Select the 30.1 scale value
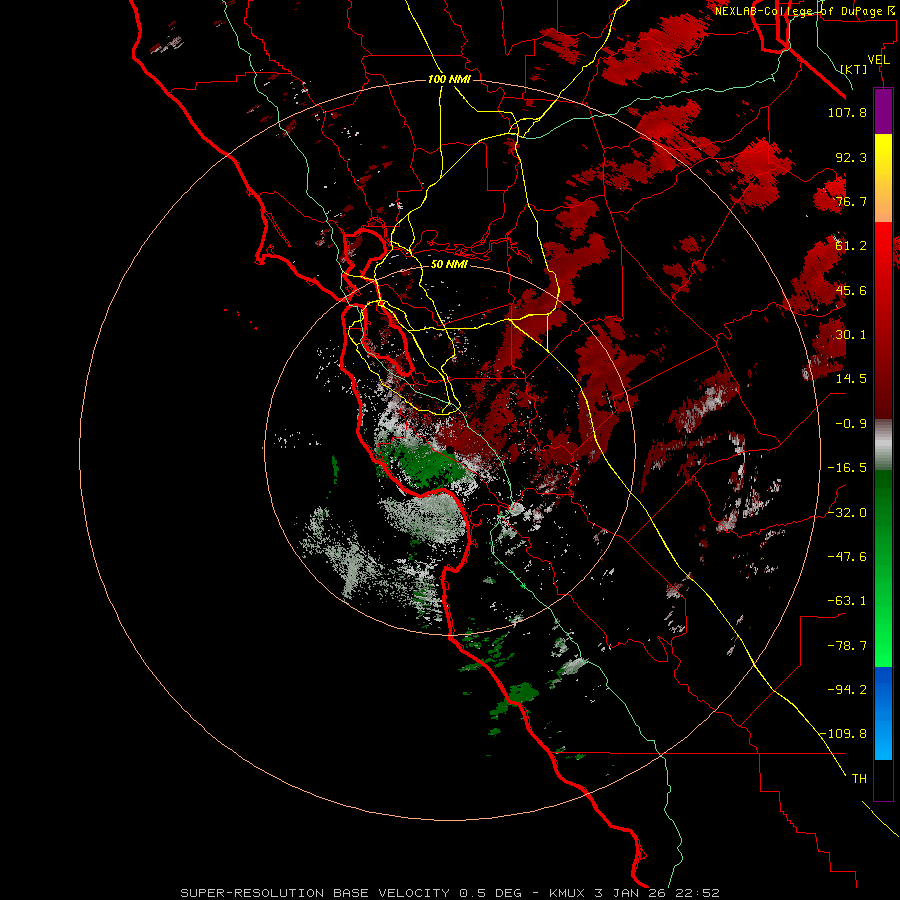This screenshot has height=900, width=900. pyautogui.click(x=851, y=335)
